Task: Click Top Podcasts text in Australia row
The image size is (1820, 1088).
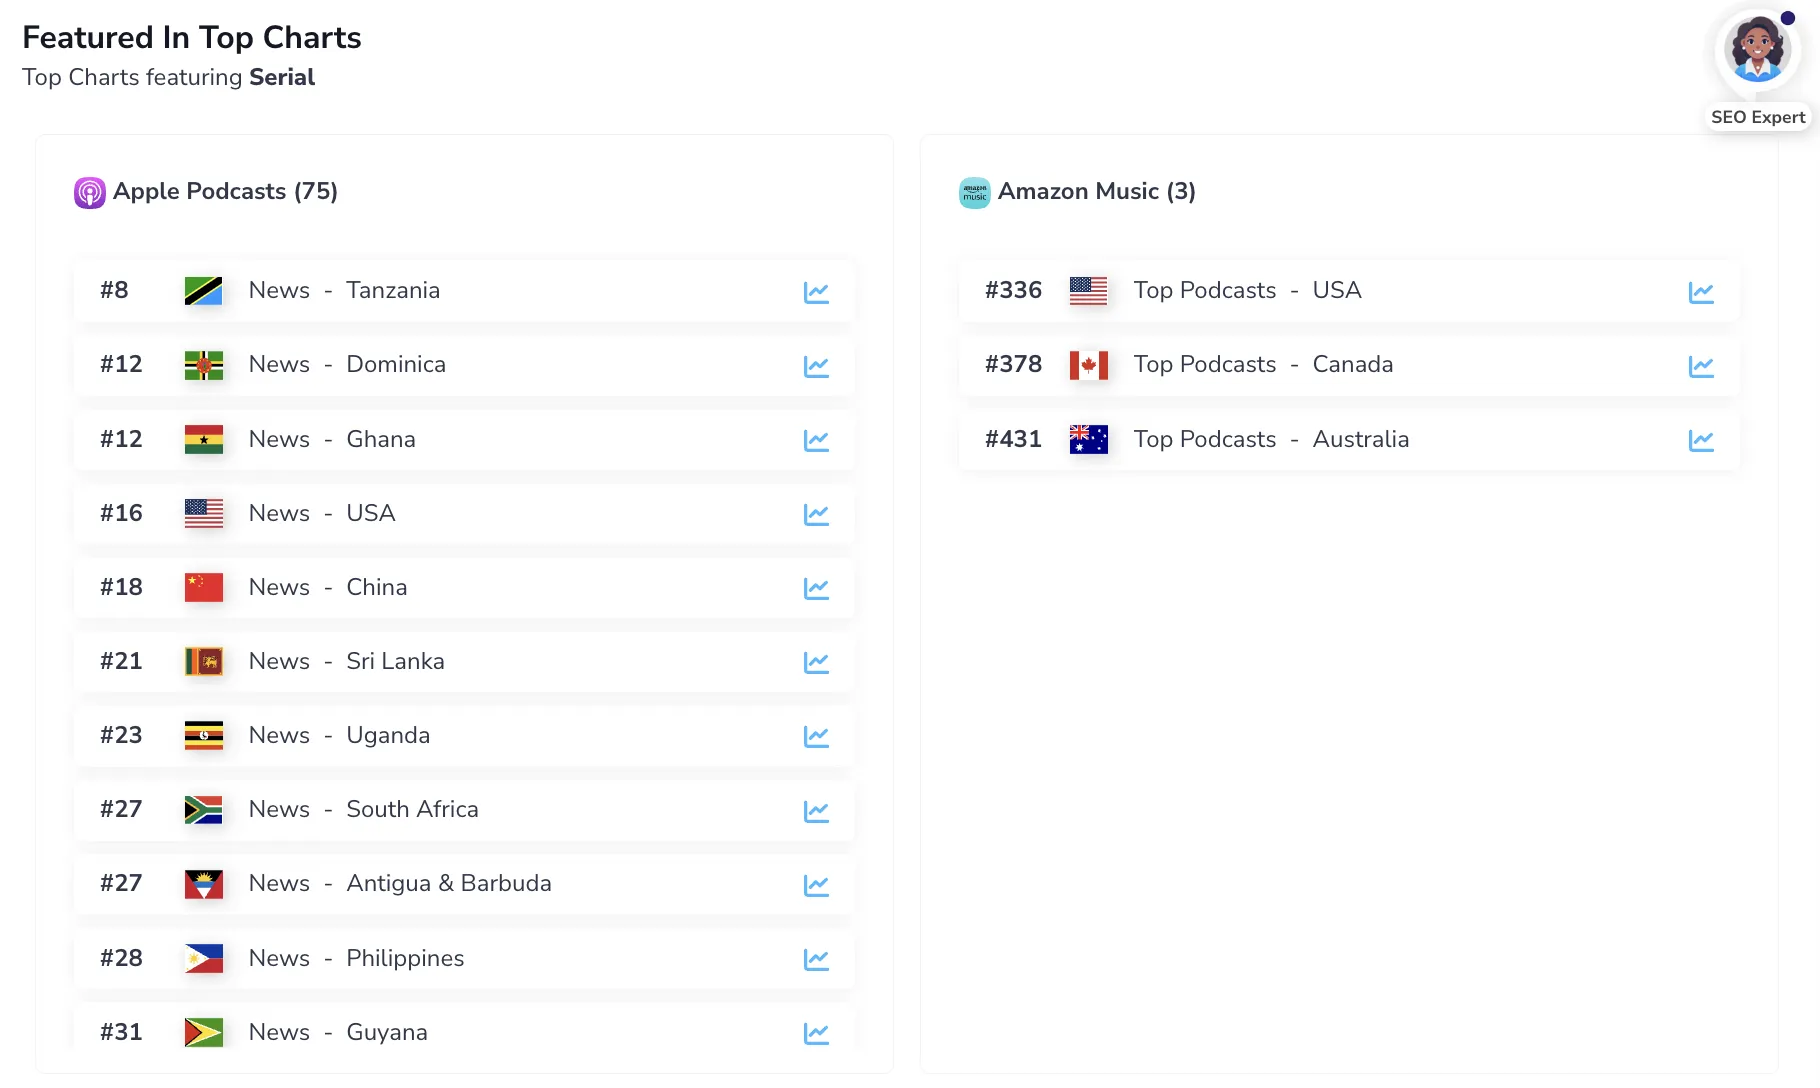Action: (x=1205, y=439)
